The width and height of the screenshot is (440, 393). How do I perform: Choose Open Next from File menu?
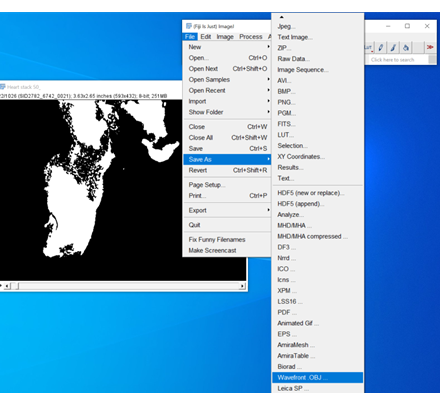coord(227,69)
